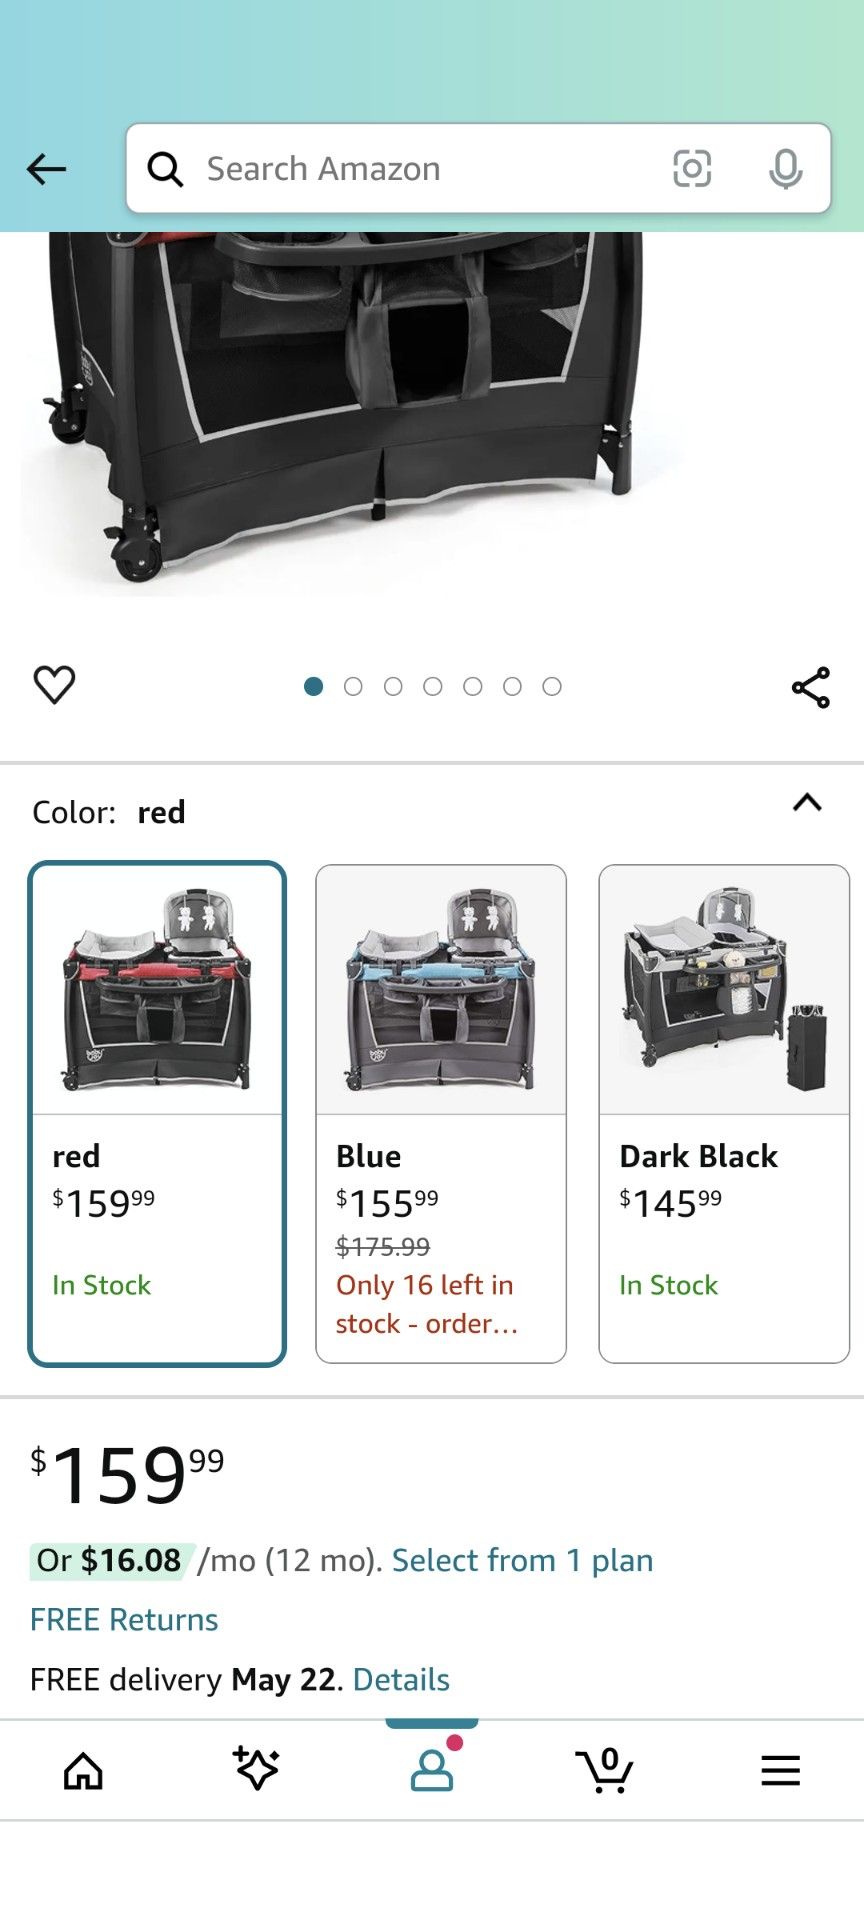Choose the Blue color variant
The height and width of the screenshot is (1920, 864).
(x=441, y=1113)
